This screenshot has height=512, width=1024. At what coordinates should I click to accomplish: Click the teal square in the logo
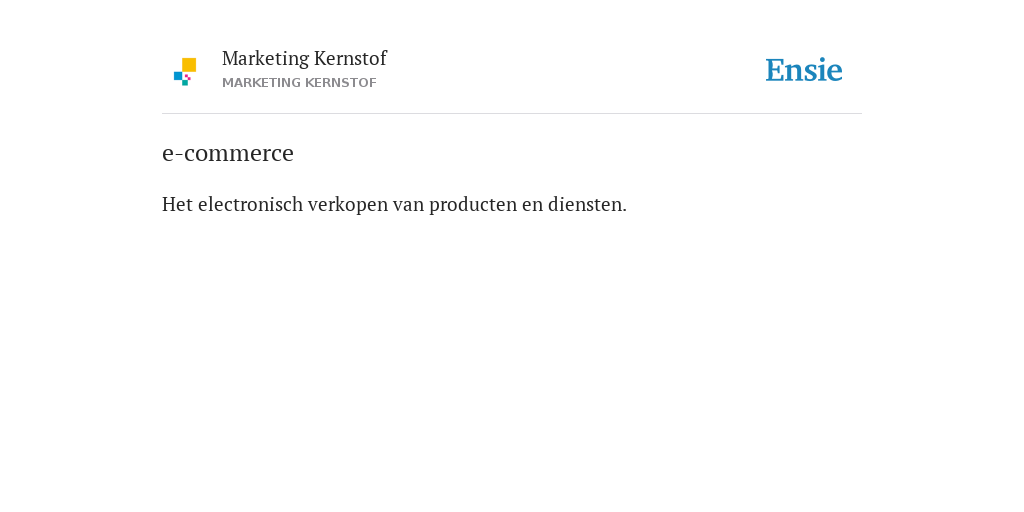pyautogui.click(x=185, y=83)
